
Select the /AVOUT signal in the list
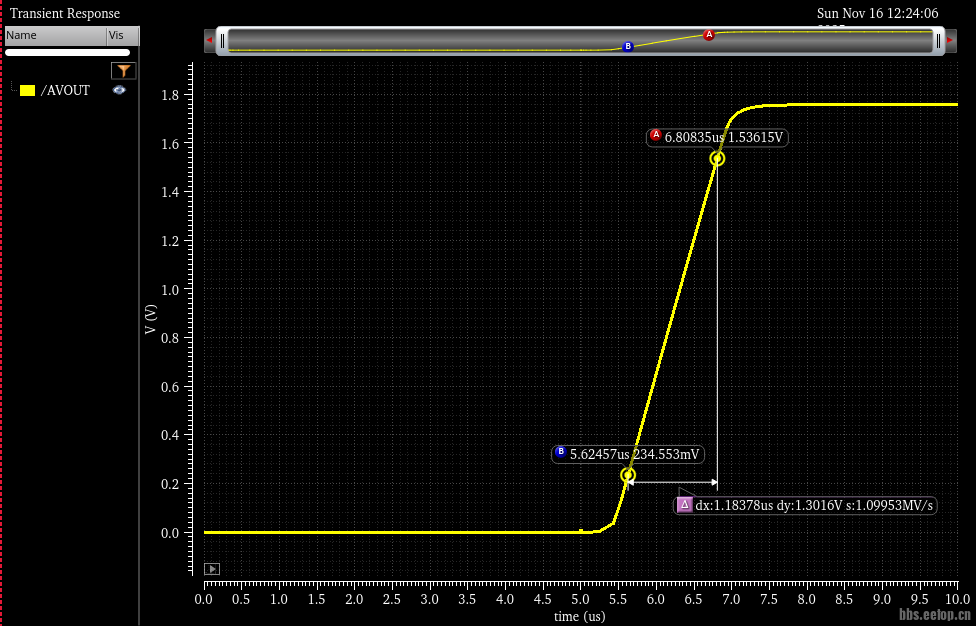(x=65, y=90)
